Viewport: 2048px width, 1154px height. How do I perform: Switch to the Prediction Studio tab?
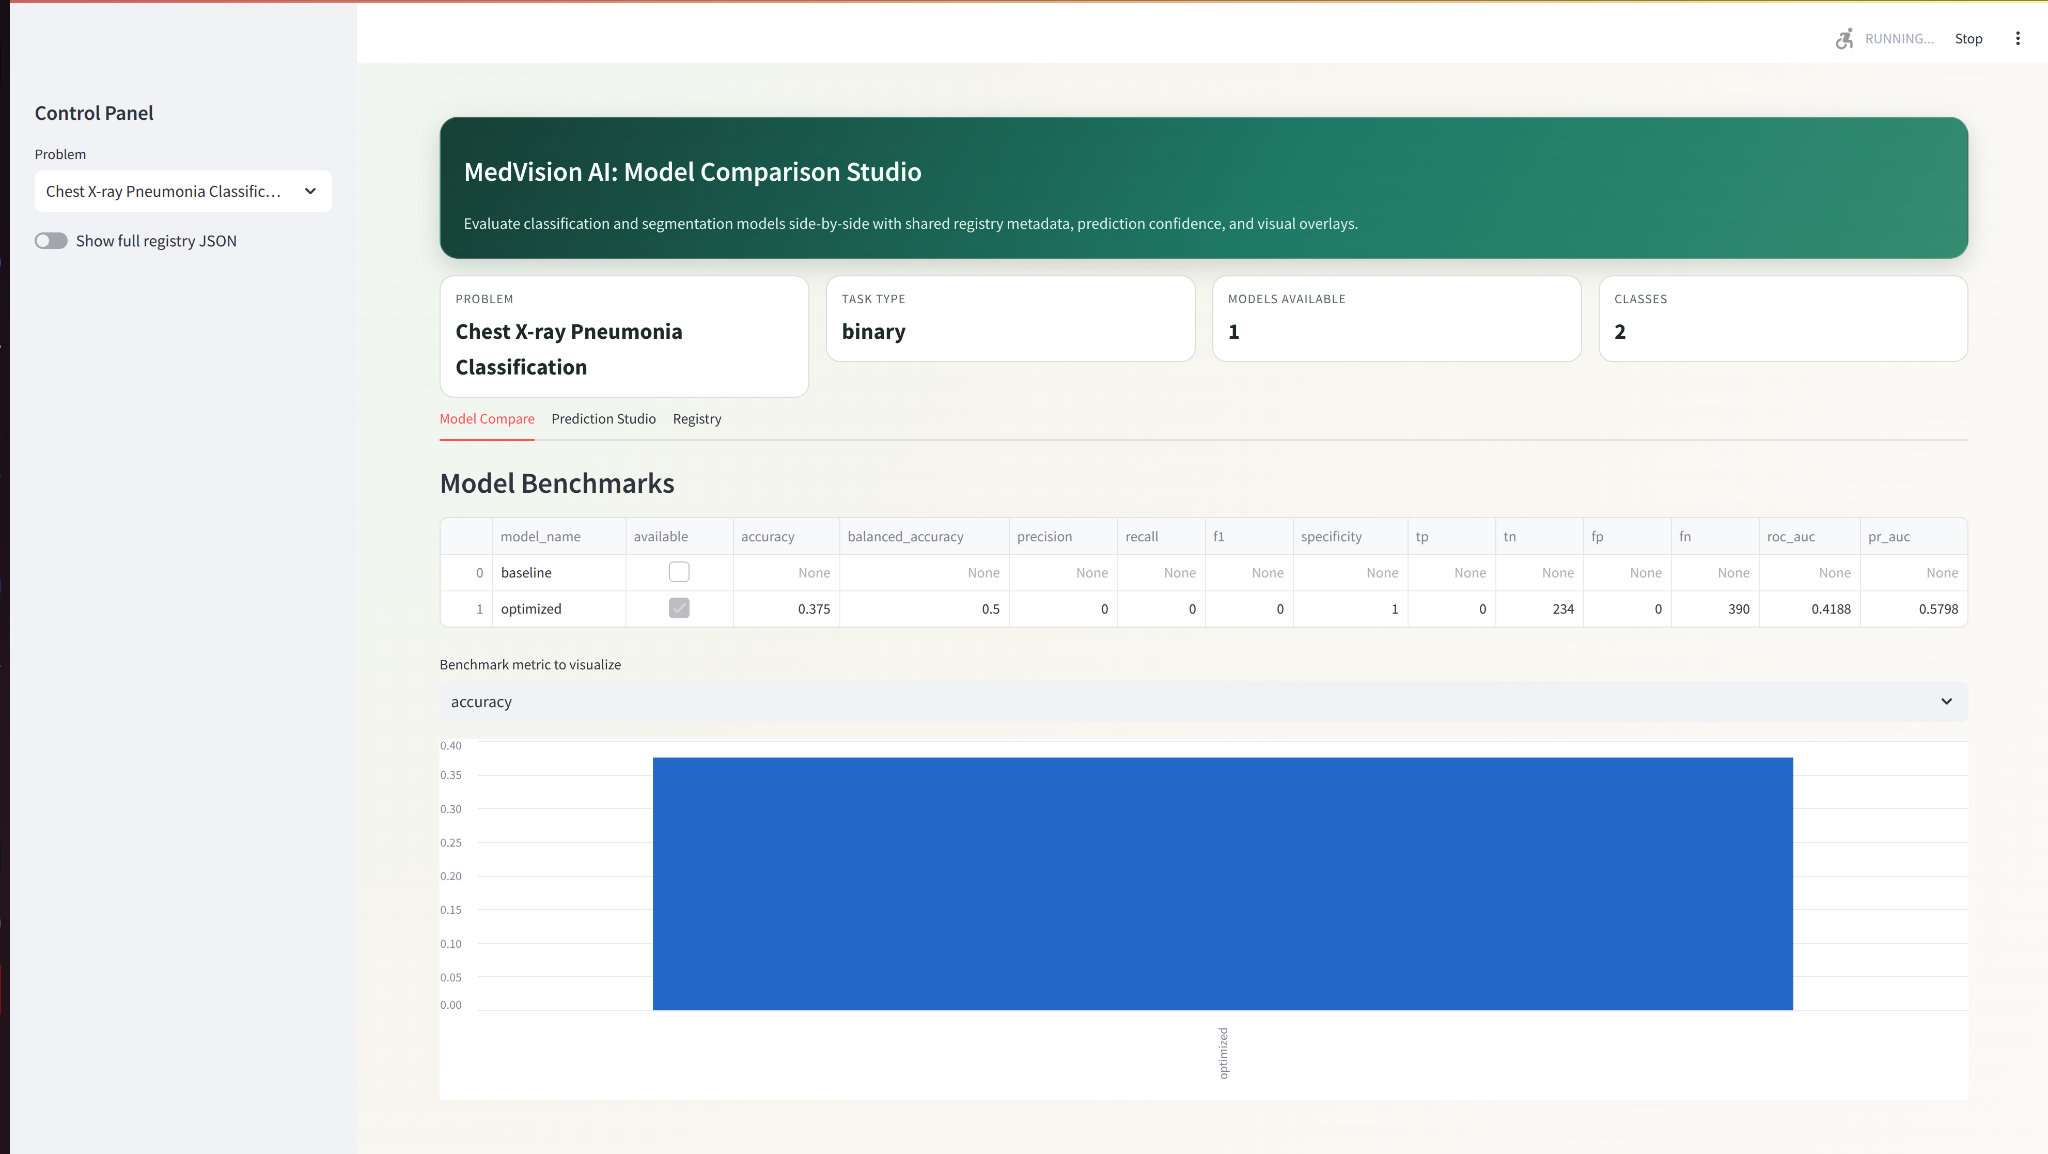coord(603,419)
